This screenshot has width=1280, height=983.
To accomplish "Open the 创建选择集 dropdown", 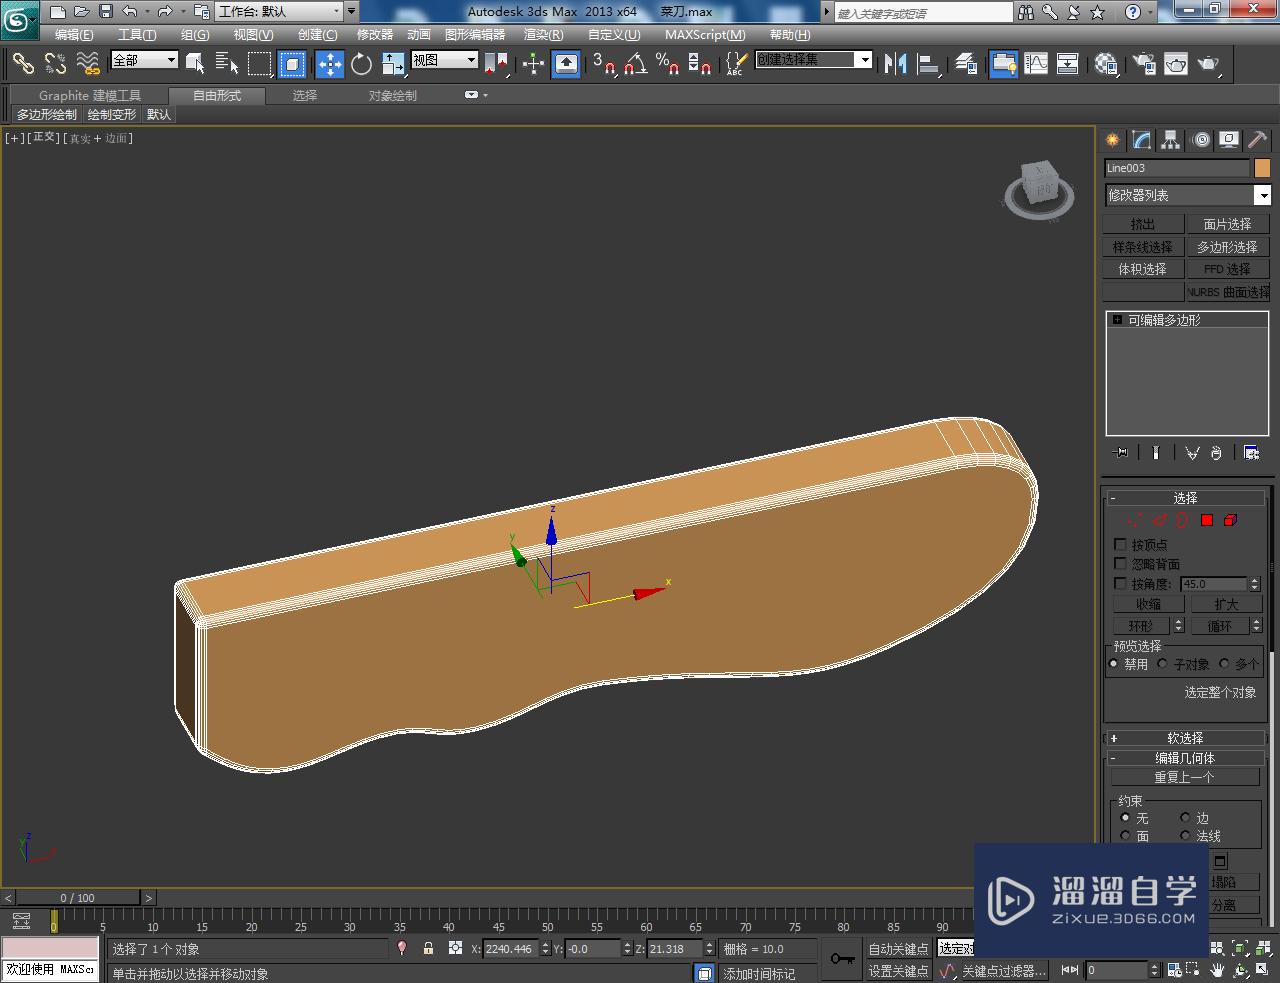I will [x=814, y=59].
